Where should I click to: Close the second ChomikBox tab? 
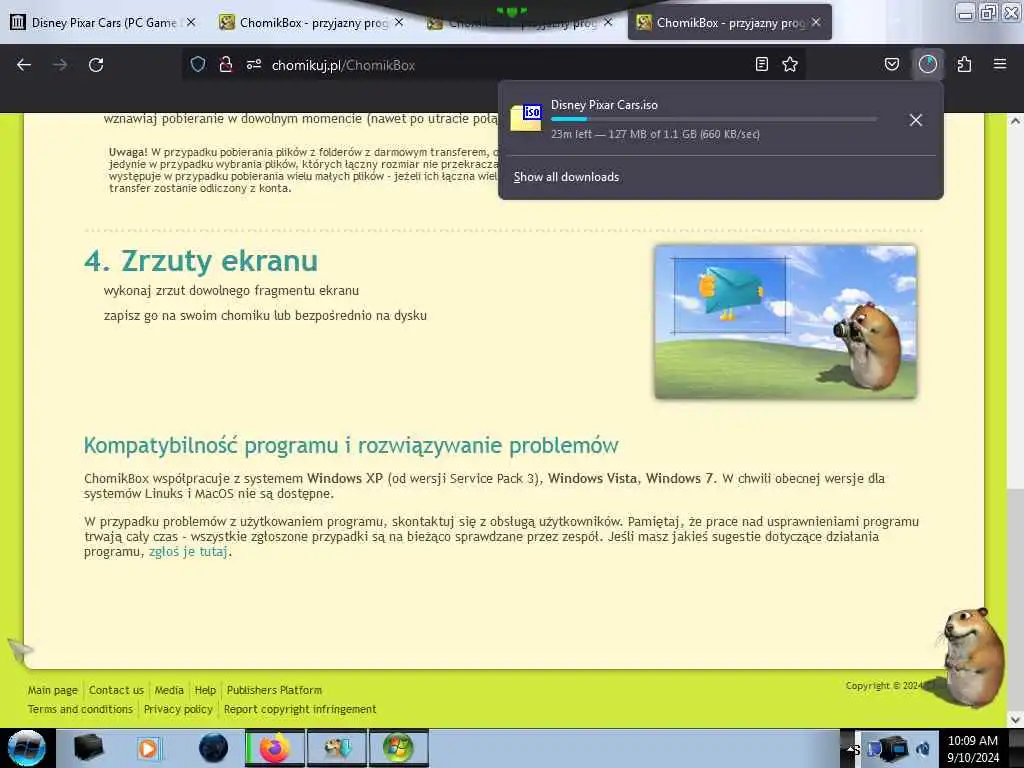(399, 22)
